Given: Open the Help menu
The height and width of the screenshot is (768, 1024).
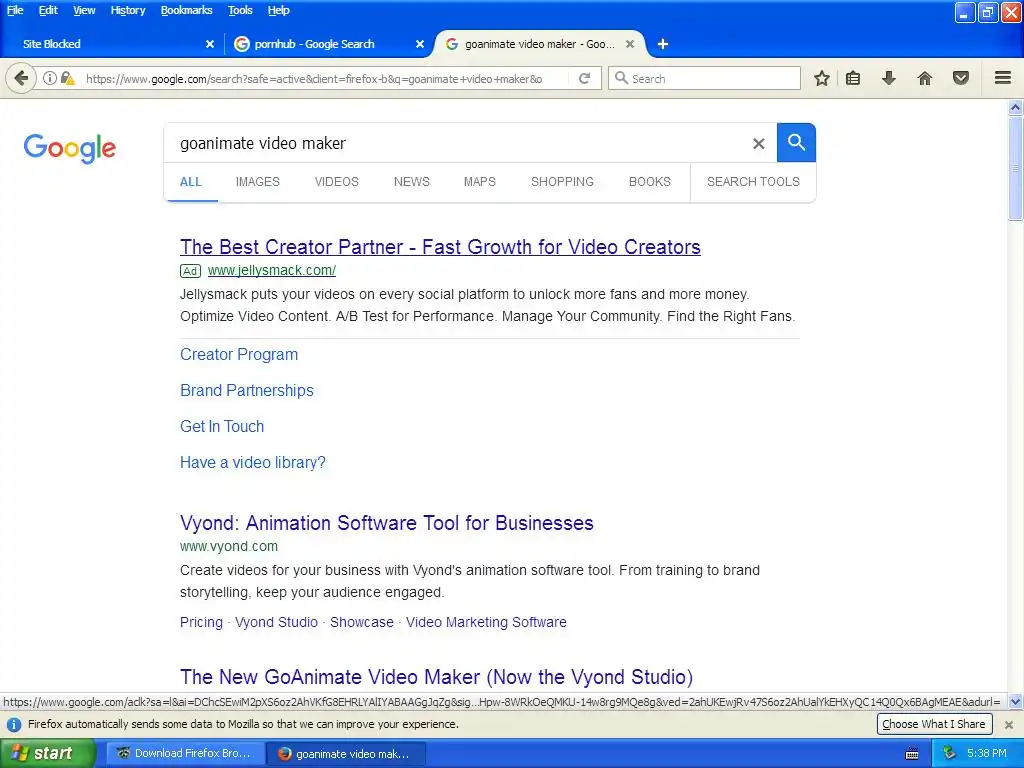Looking at the screenshot, I should coord(279,10).
